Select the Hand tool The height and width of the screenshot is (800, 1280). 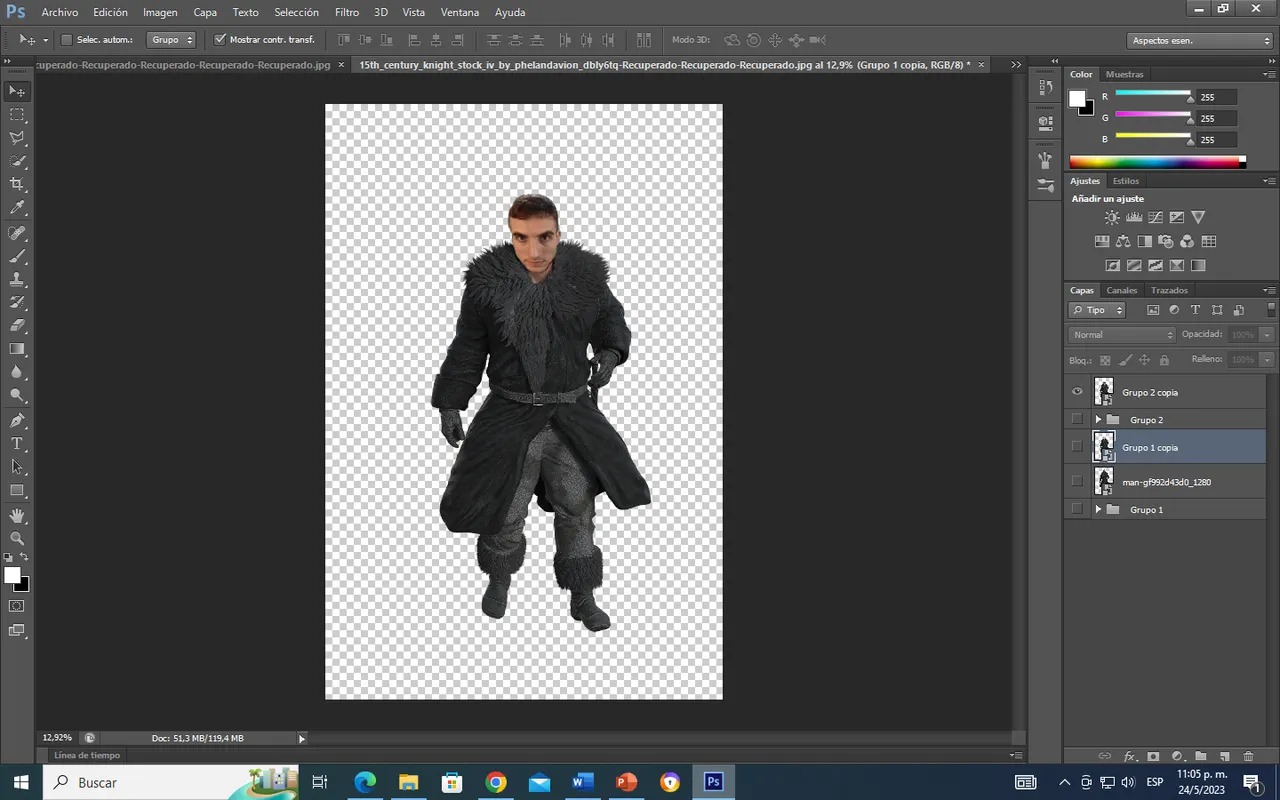point(17,516)
